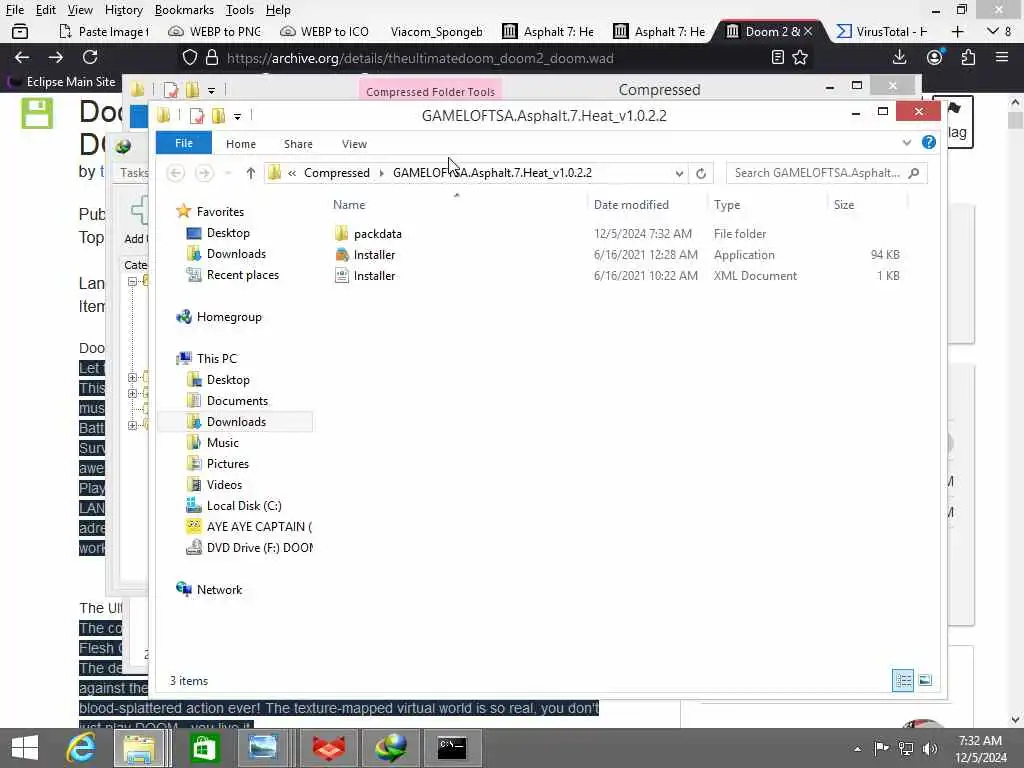Toggle reader view icon
Image resolution: width=1024 pixels, height=768 pixels.
(x=777, y=57)
